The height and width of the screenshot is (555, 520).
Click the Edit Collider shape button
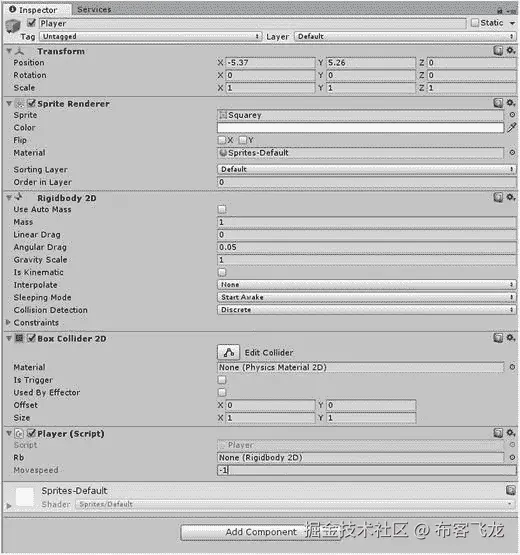tap(228, 353)
